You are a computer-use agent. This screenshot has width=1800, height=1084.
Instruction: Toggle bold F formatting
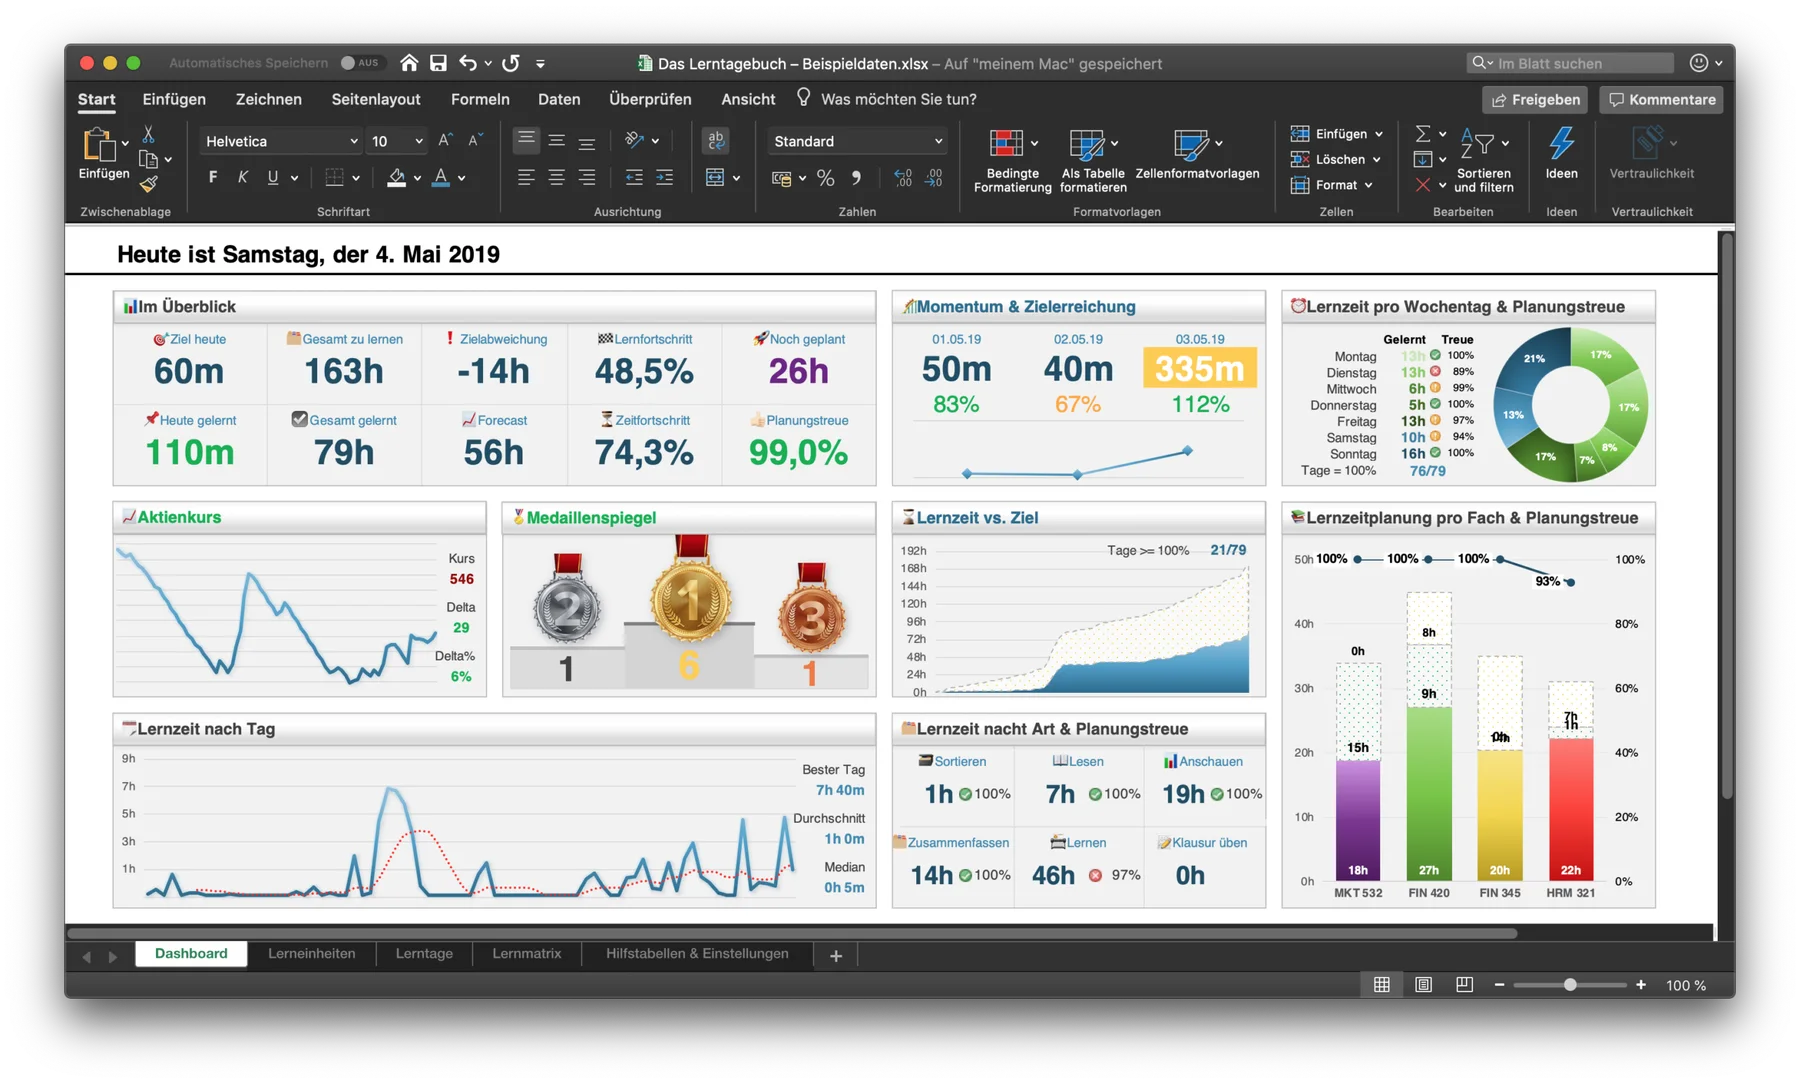pyautogui.click(x=212, y=178)
